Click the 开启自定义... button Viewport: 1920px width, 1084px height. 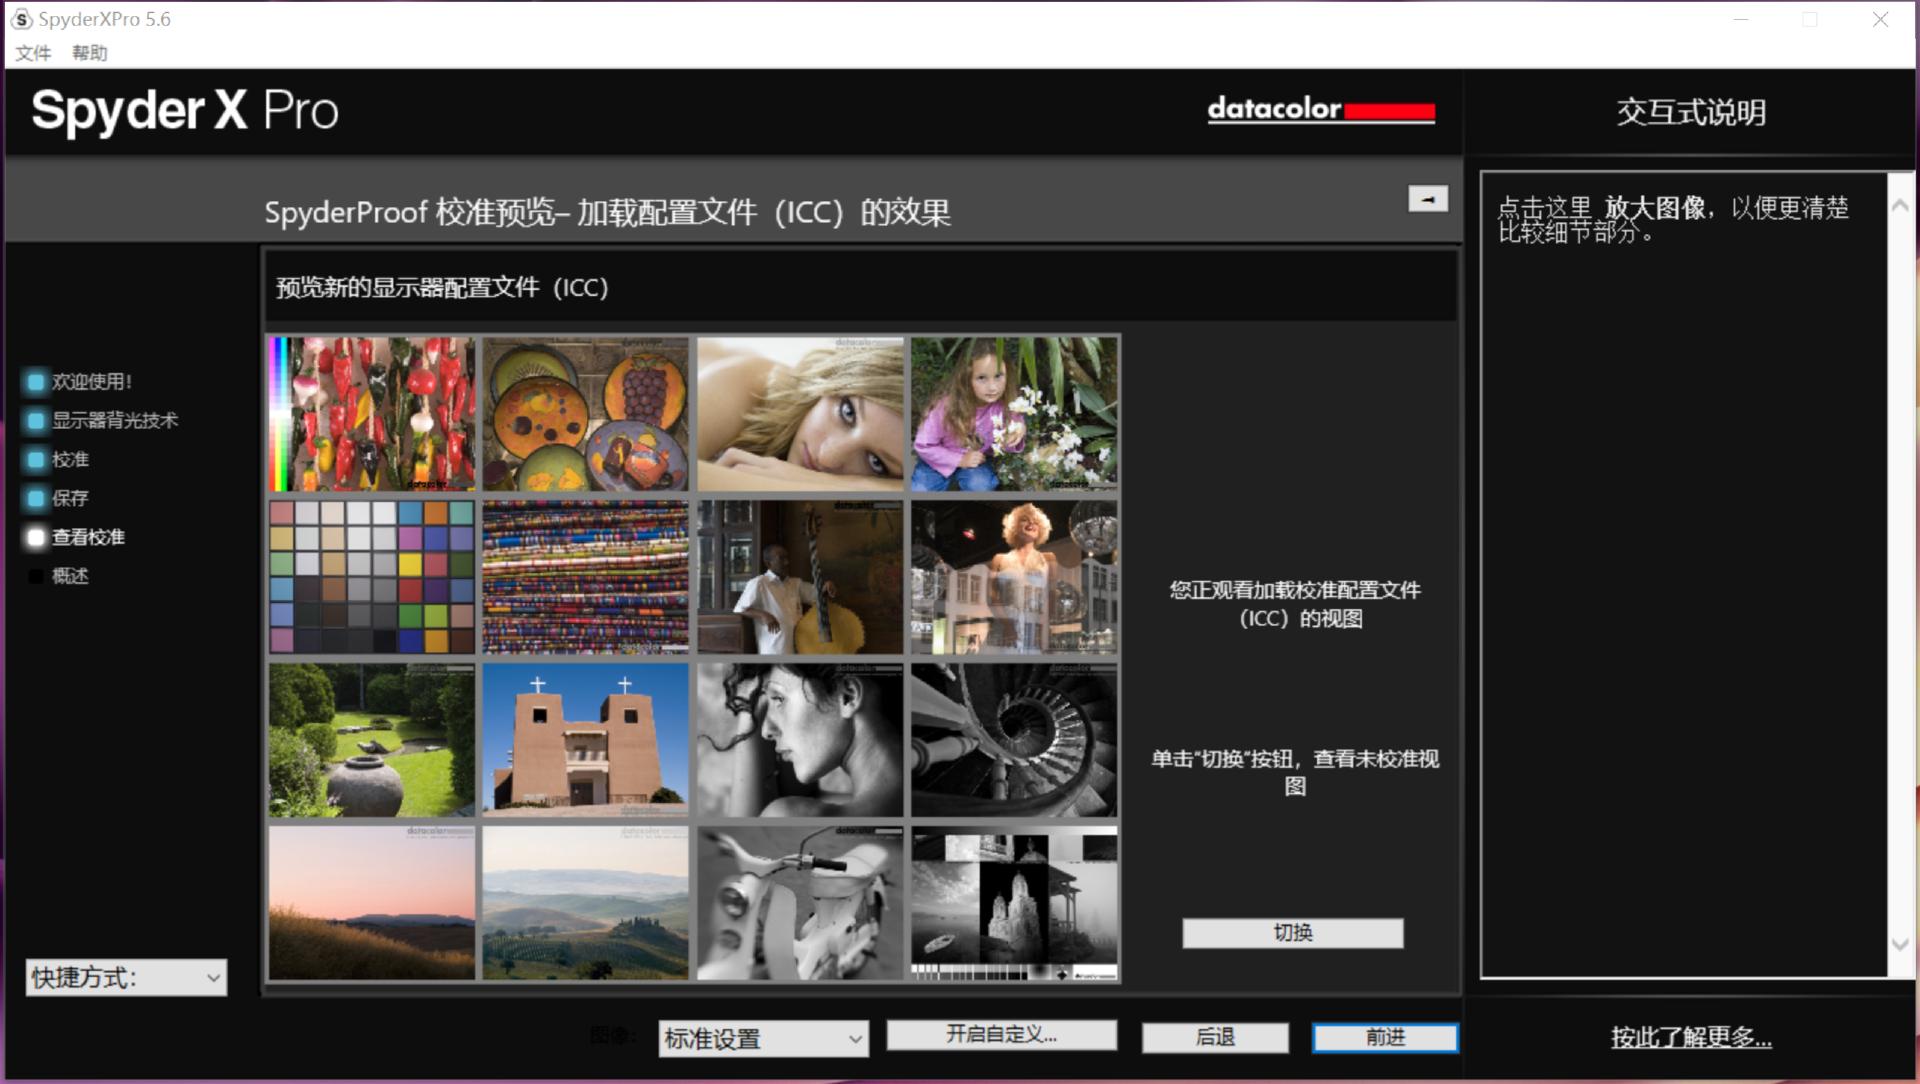point(1001,1034)
